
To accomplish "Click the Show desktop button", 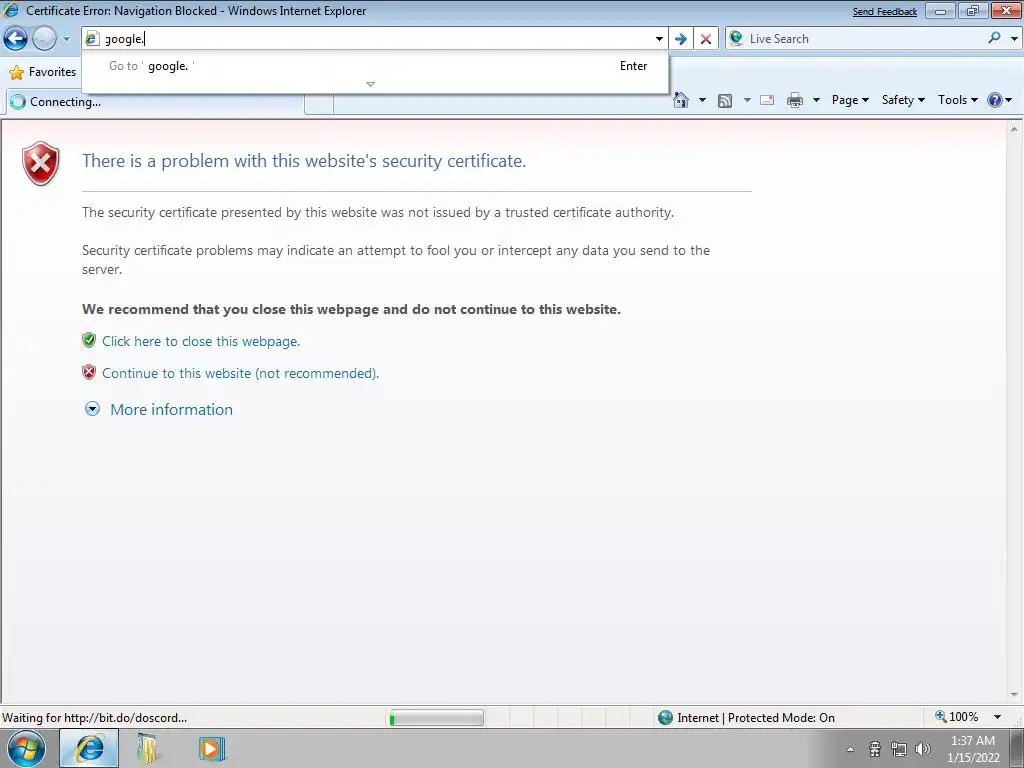I will click(x=1017, y=748).
